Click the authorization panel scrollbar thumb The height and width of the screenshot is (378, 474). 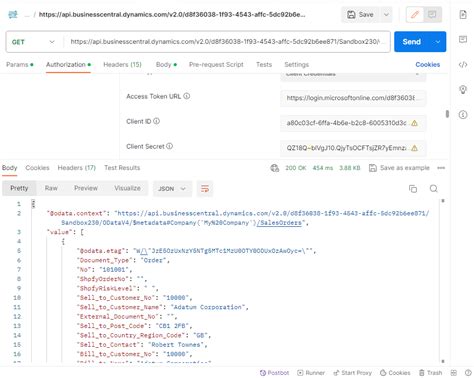[447, 114]
